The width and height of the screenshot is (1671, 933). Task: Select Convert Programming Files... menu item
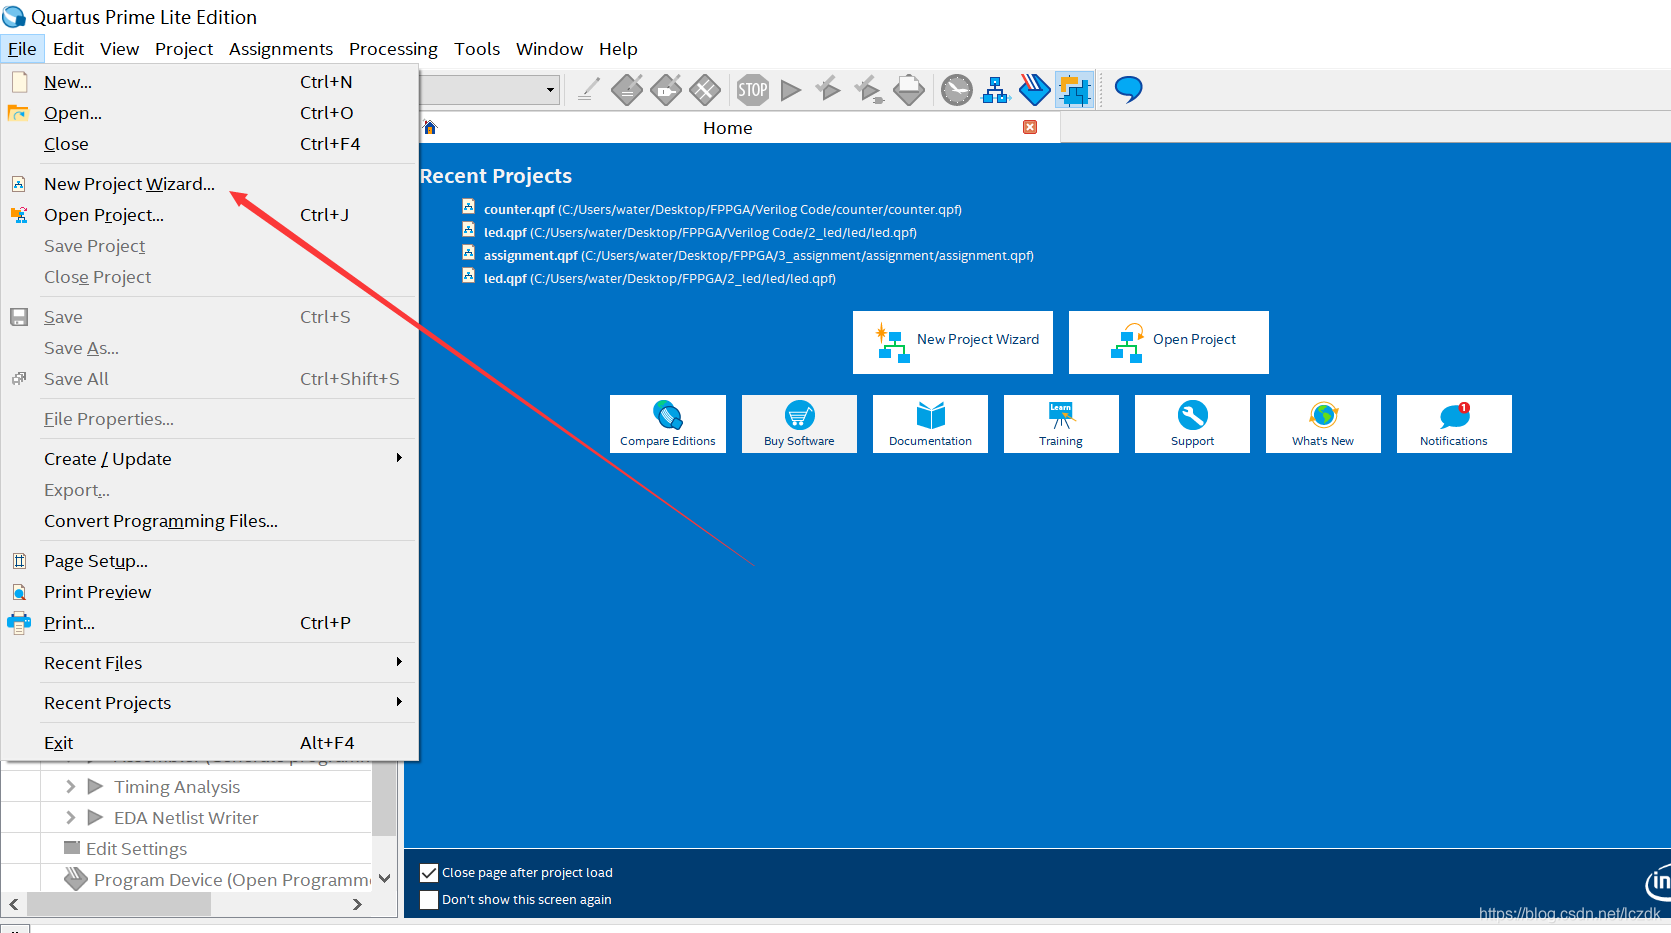pos(210,521)
